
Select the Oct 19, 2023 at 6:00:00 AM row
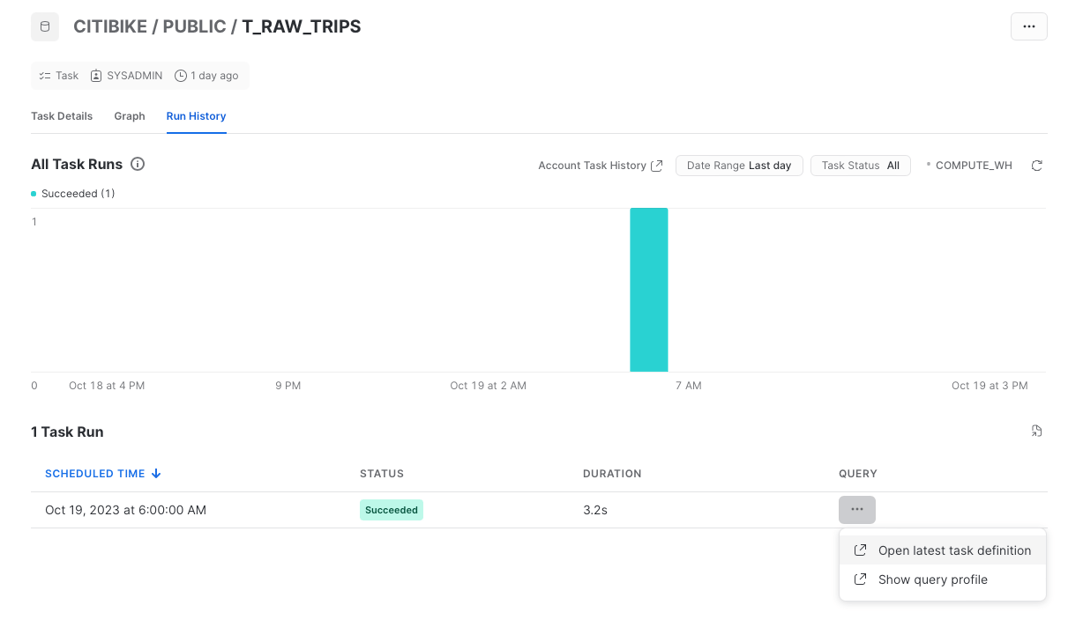coord(539,510)
